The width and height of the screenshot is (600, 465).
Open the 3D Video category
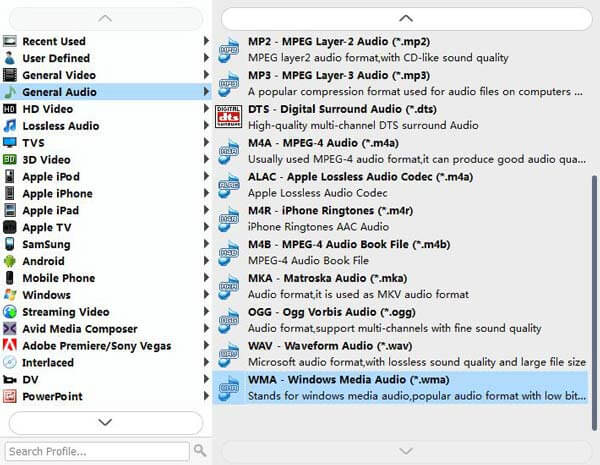[106, 159]
